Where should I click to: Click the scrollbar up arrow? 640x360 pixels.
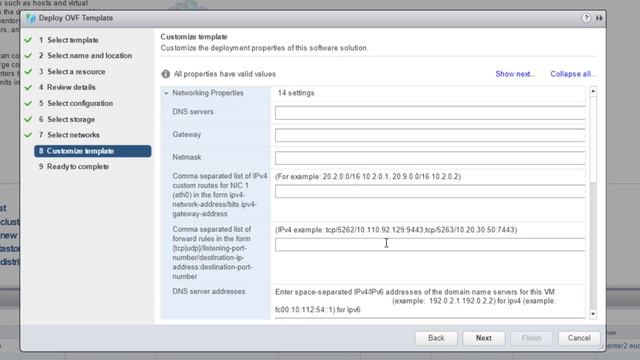[x=593, y=91]
